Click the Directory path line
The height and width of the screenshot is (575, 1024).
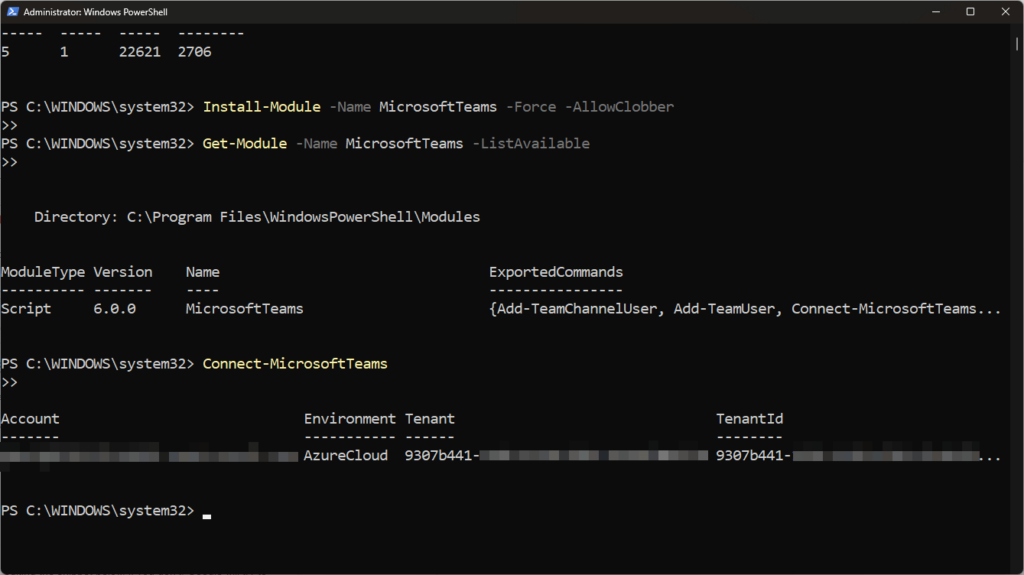click(257, 217)
